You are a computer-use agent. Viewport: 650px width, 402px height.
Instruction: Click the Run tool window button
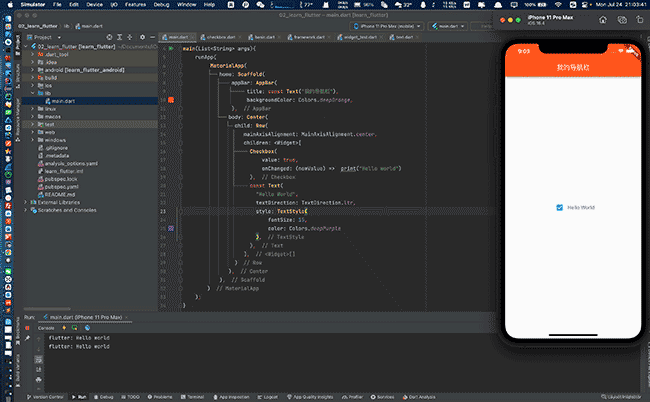coord(79,397)
